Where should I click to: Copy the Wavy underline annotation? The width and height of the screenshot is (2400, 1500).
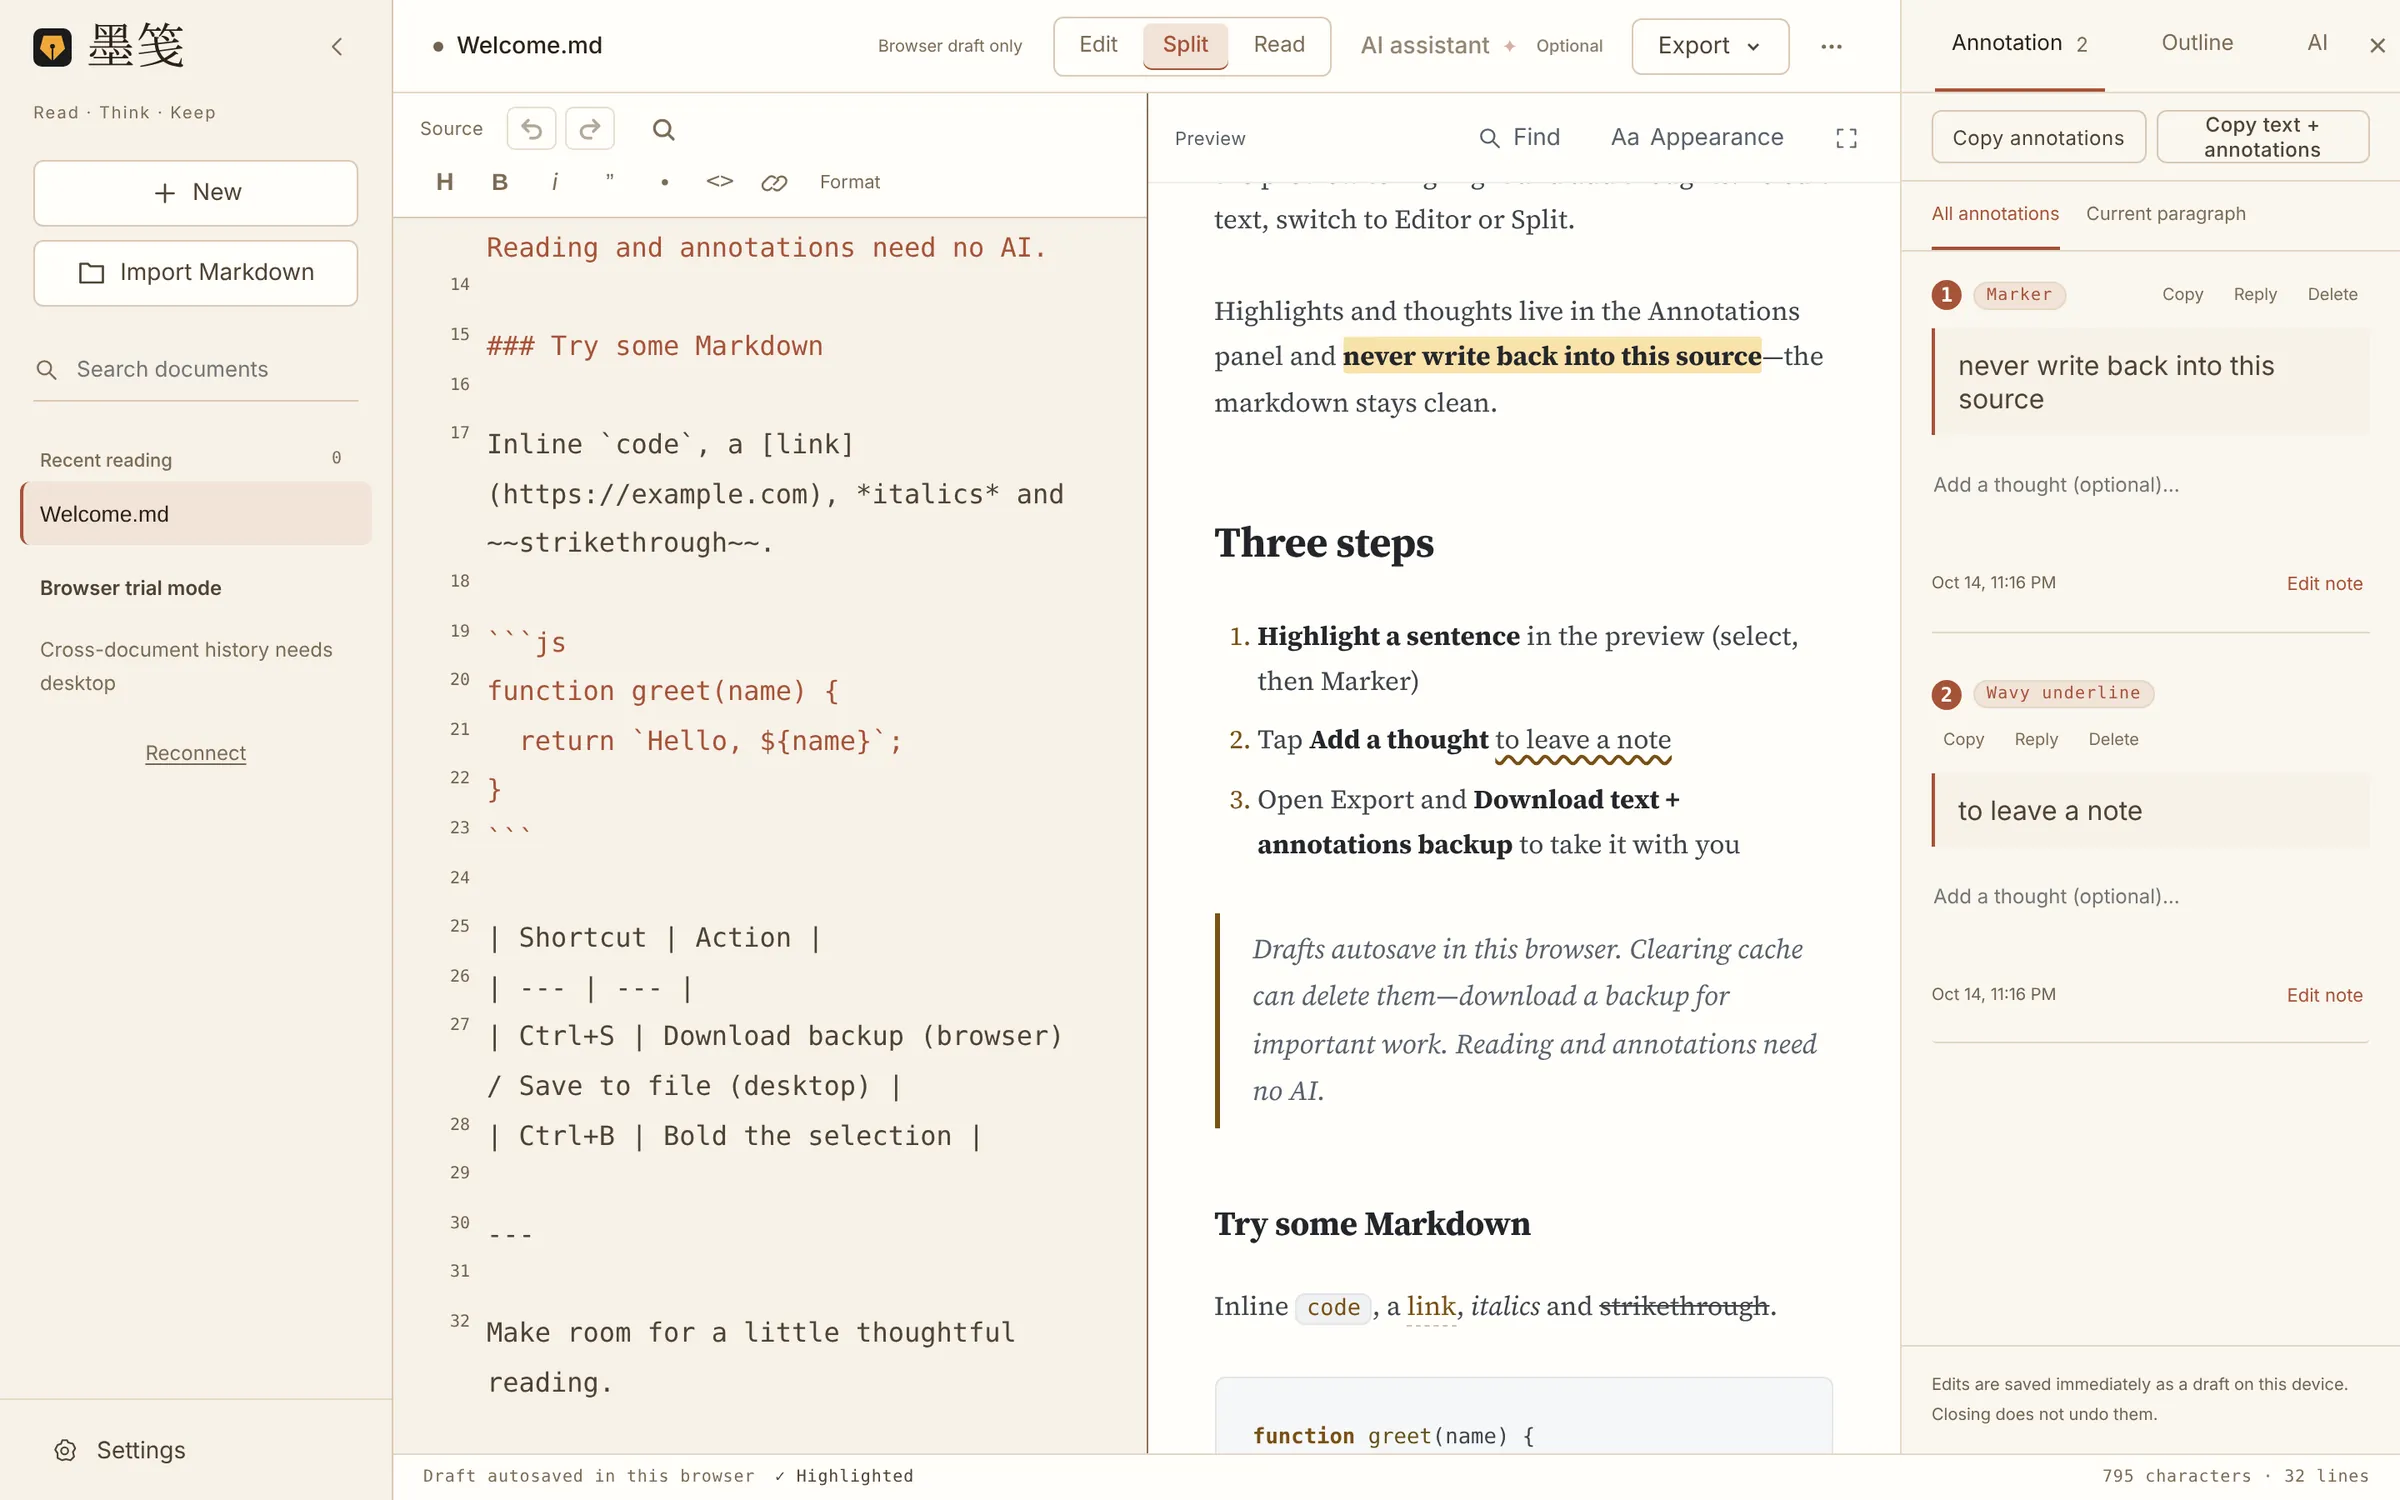click(1963, 740)
